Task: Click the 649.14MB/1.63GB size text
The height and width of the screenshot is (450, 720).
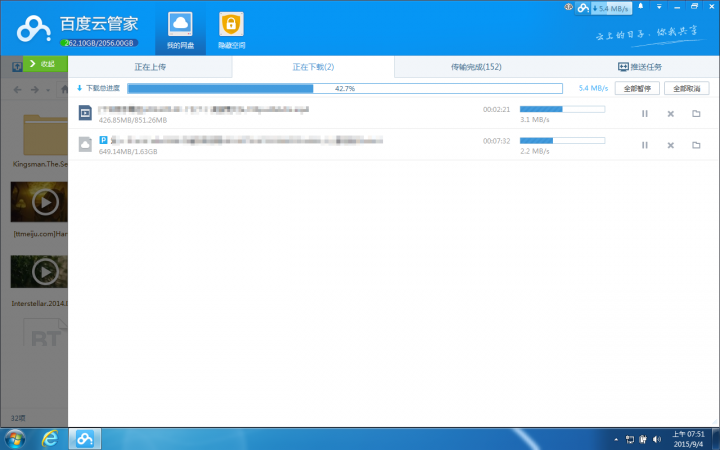Action: (128, 152)
